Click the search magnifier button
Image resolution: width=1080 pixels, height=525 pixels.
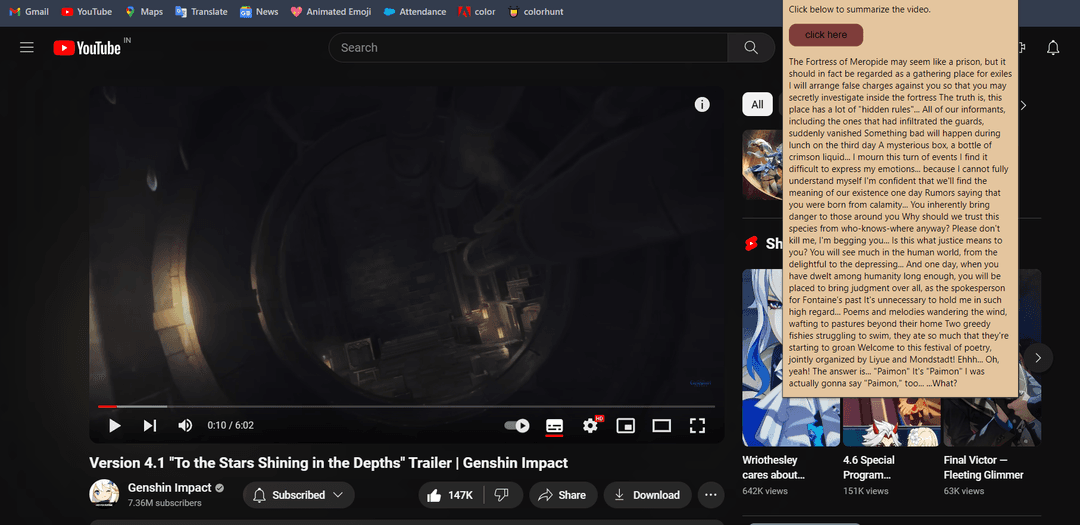click(751, 48)
